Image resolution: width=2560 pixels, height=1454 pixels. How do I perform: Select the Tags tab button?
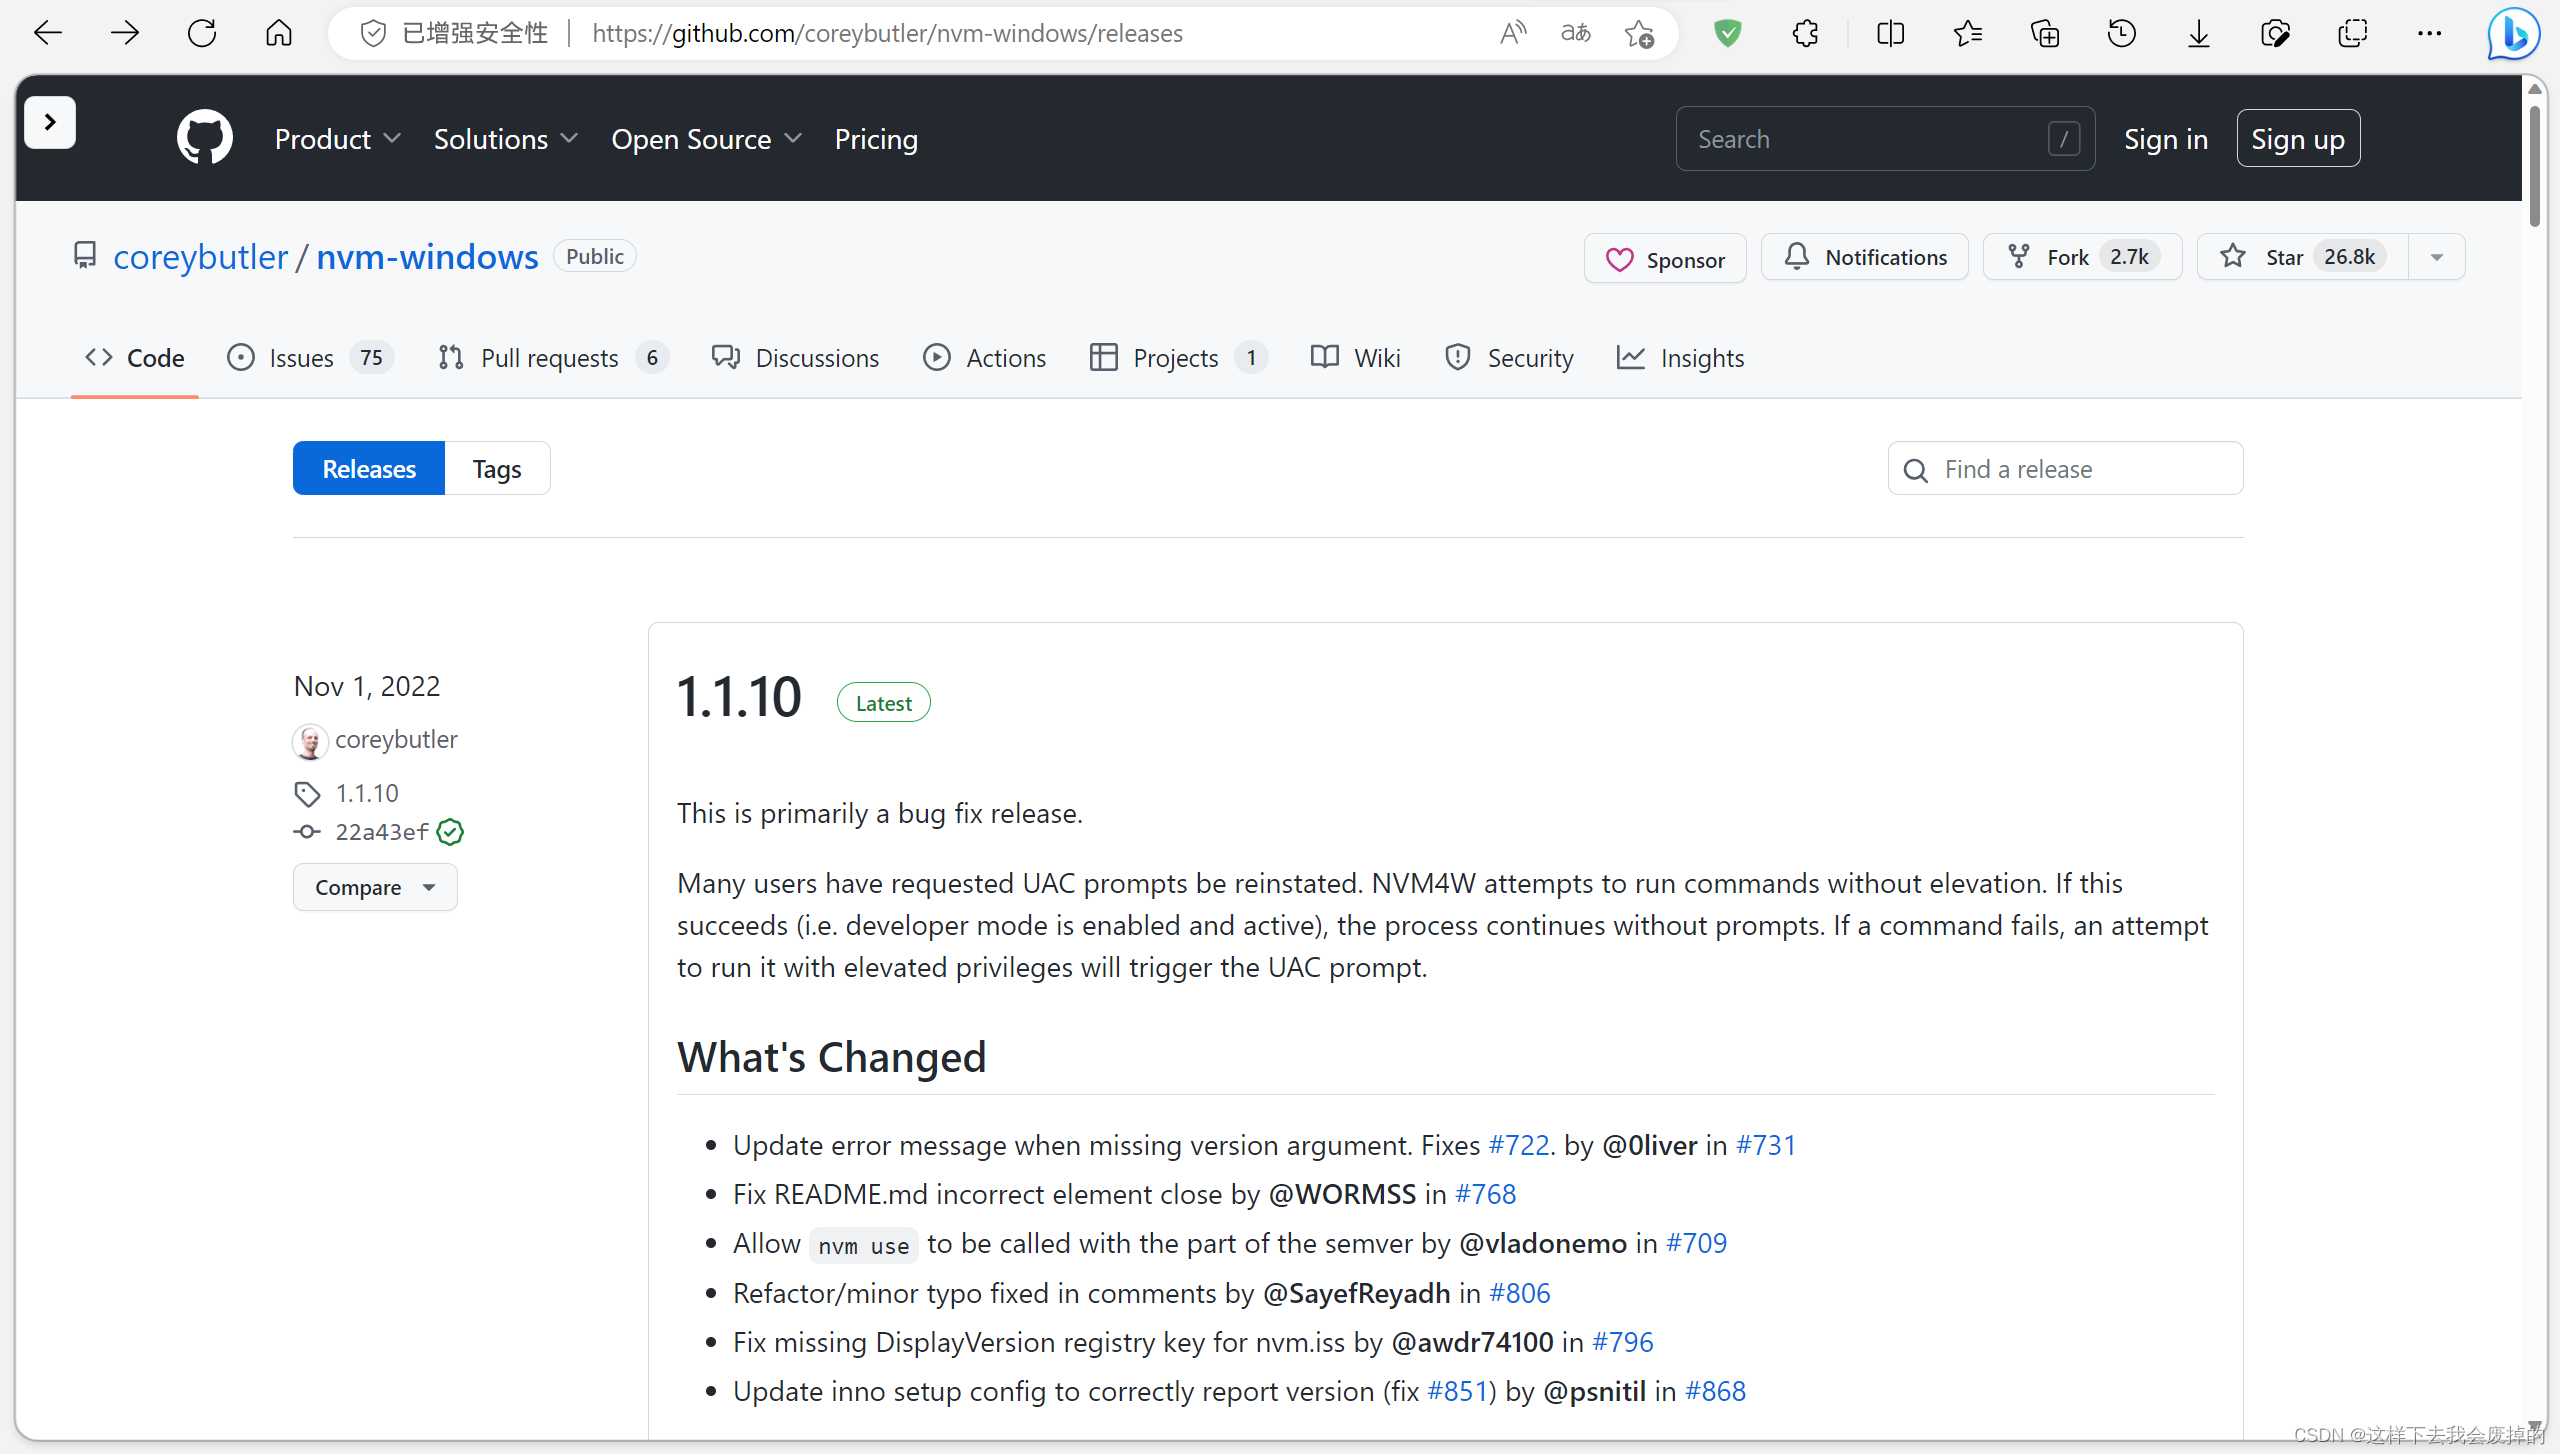coord(497,468)
